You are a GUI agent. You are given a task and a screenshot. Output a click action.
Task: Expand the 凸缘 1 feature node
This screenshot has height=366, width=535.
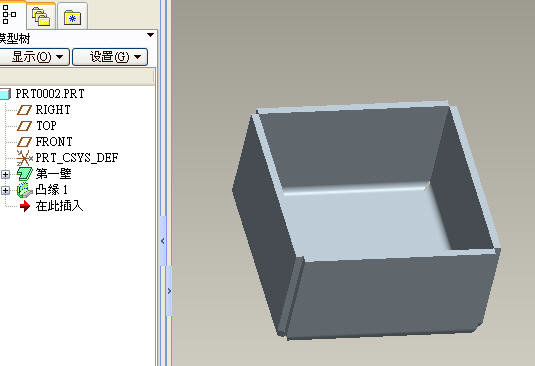5,190
